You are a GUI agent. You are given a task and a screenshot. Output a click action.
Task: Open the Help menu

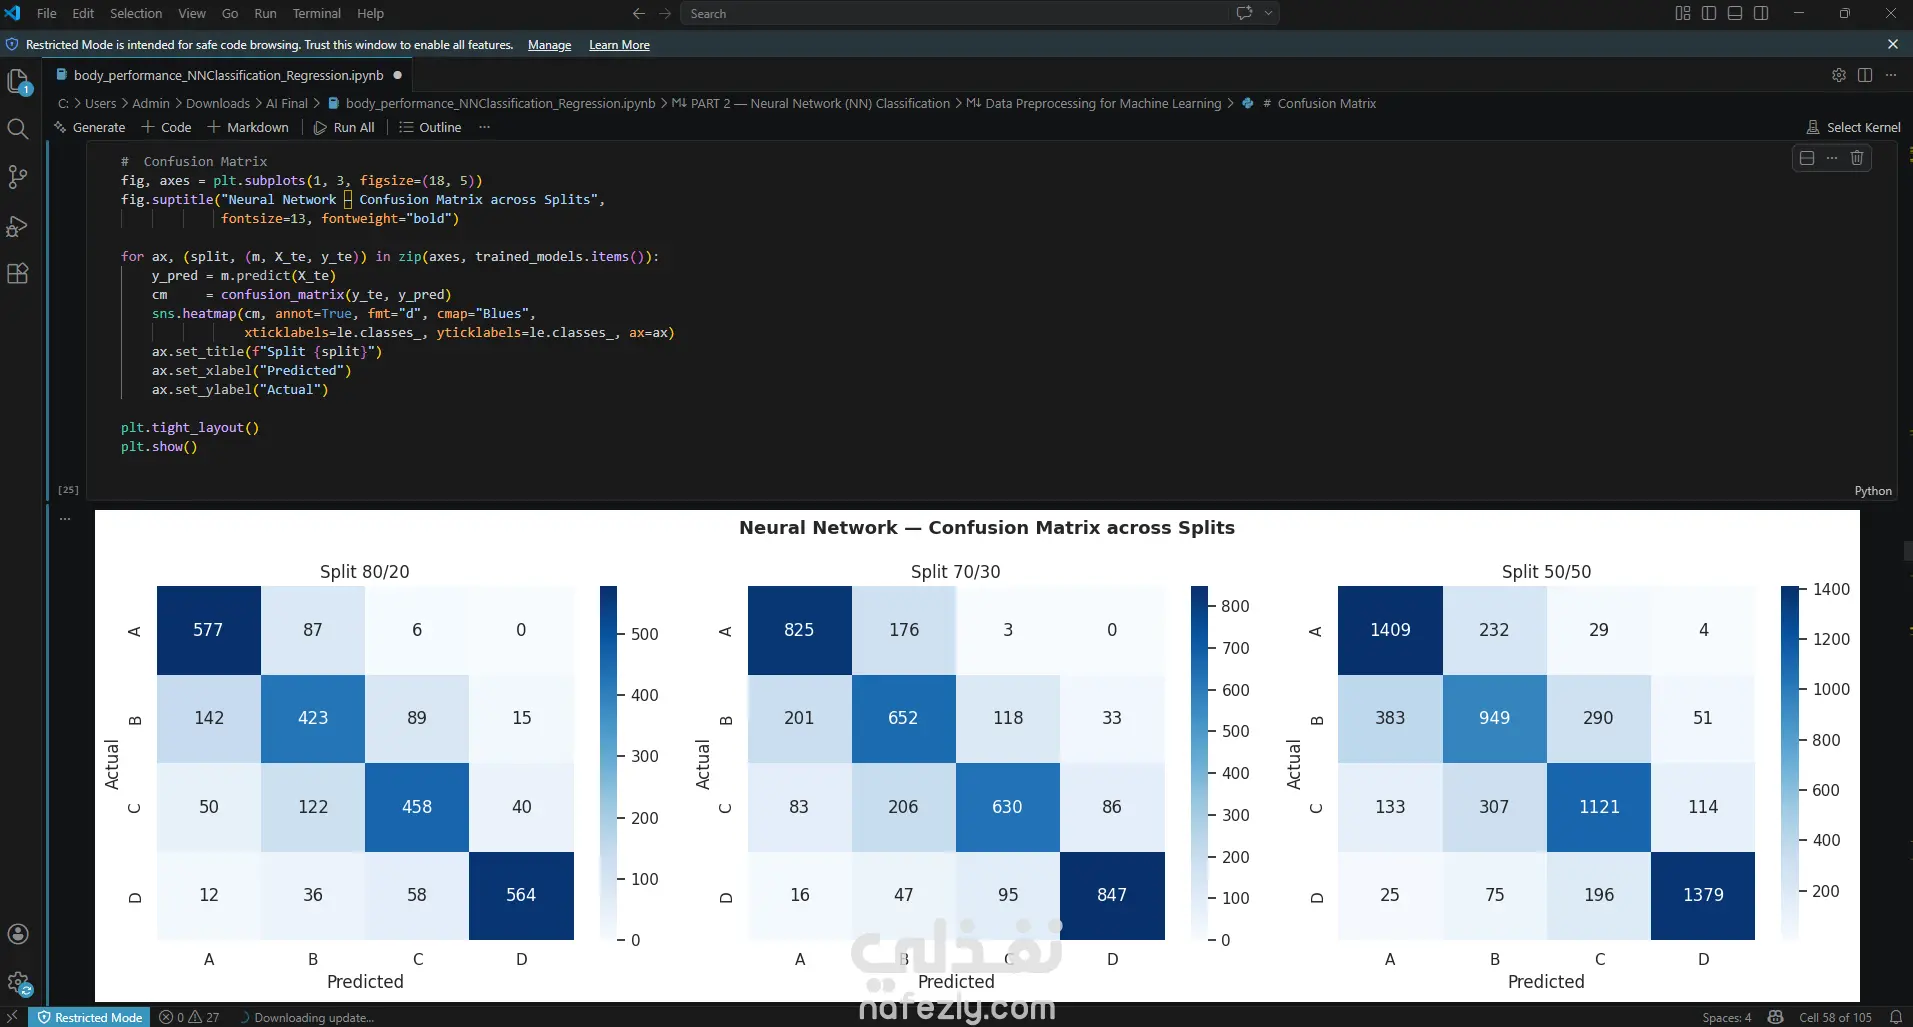[370, 13]
